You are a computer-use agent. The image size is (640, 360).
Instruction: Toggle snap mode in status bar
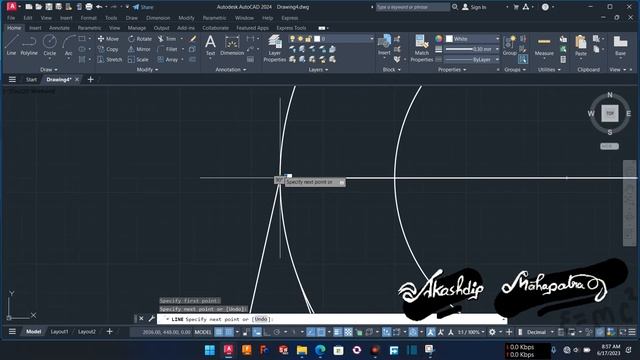pos(229,332)
